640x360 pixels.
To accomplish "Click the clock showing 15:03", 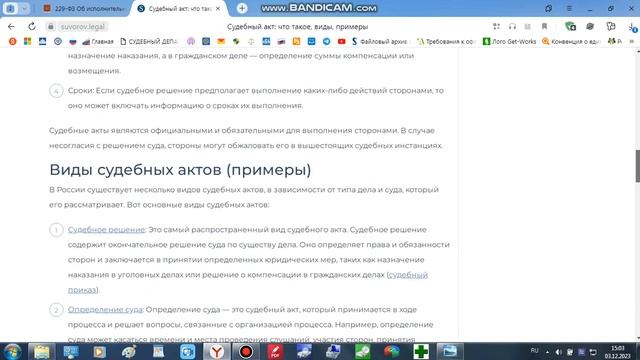I will tap(617, 352).
